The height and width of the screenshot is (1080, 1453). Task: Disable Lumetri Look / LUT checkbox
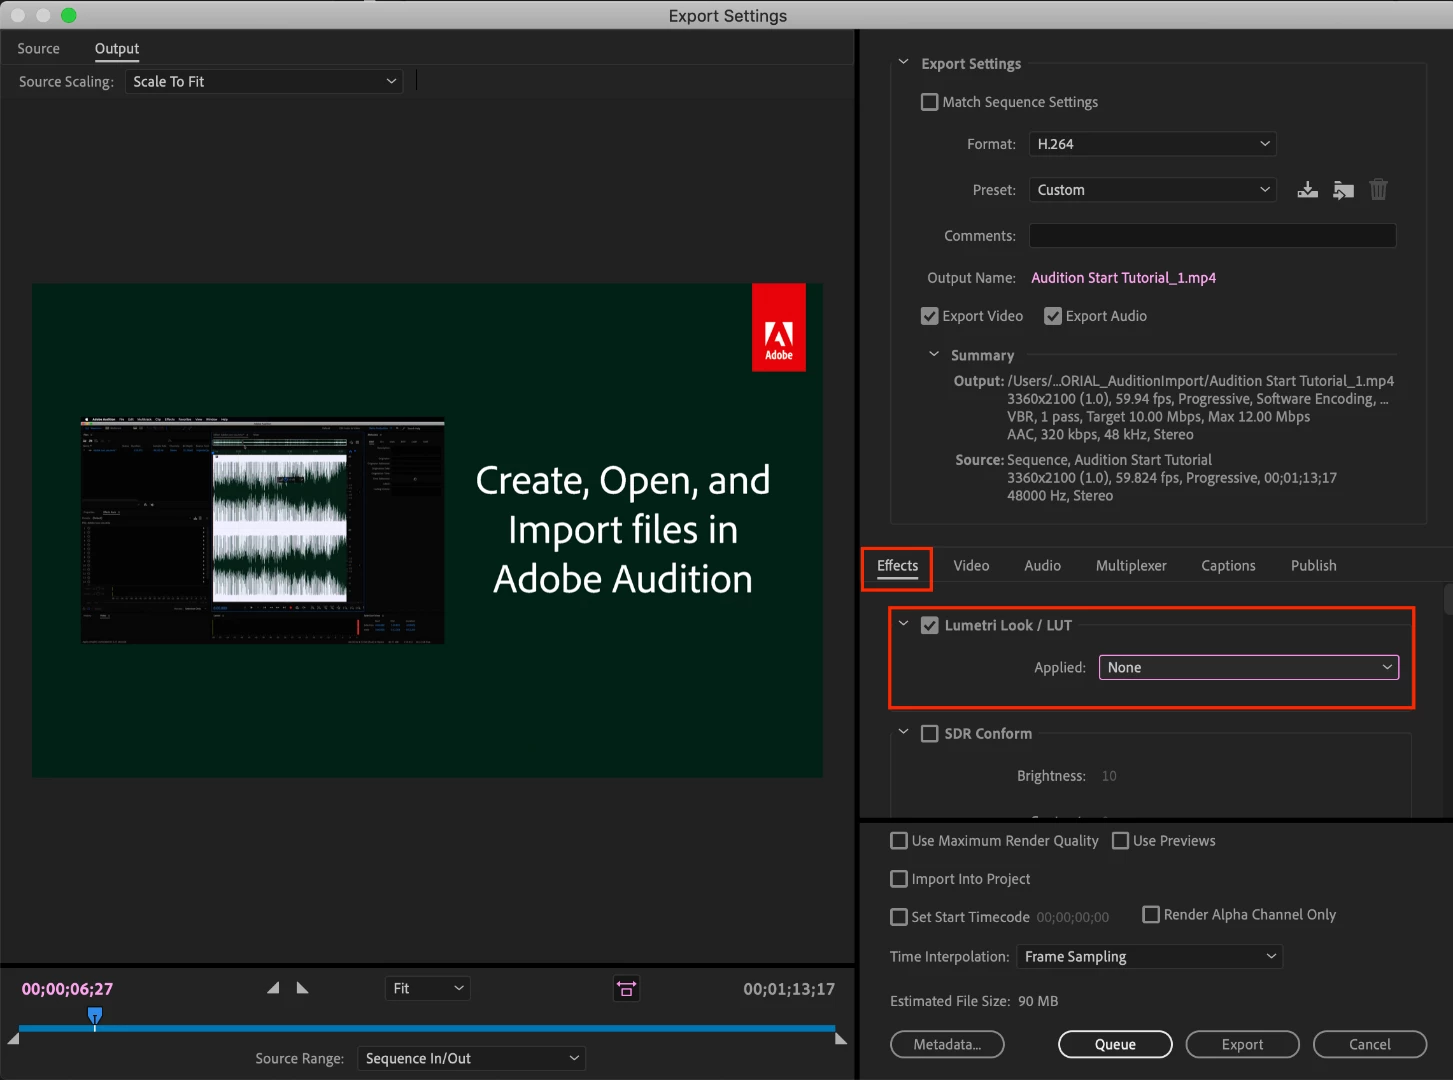930,625
